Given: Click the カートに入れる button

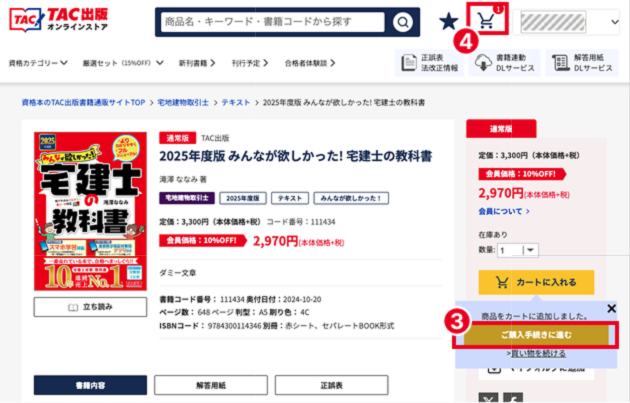Looking at the screenshot, I should (x=536, y=282).
